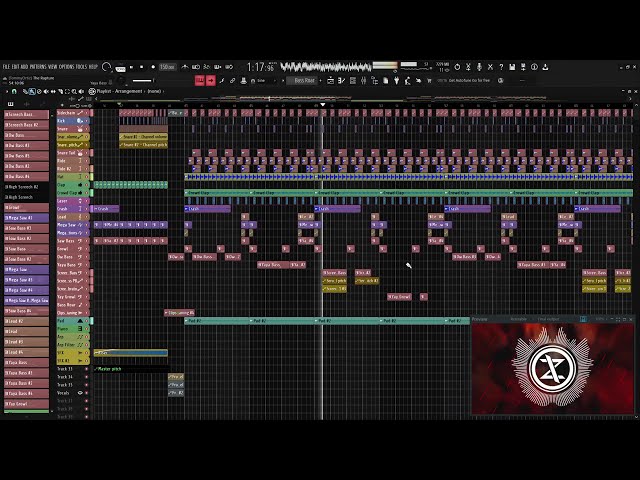Open the OPTIONS menu
This screenshot has width=640, height=480.
(67, 67)
